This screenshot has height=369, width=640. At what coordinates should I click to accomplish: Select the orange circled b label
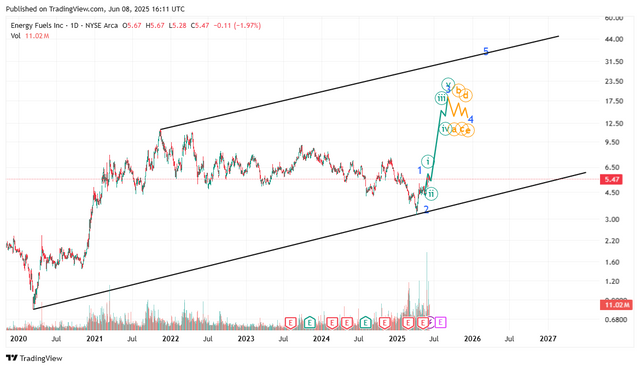(x=458, y=90)
